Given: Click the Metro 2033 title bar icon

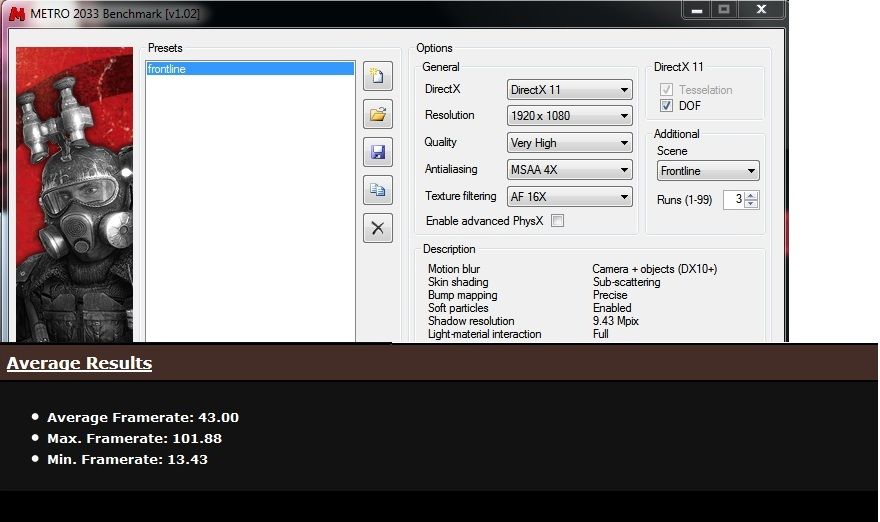Looking at the screenshot, I should [x=17, y=13].
